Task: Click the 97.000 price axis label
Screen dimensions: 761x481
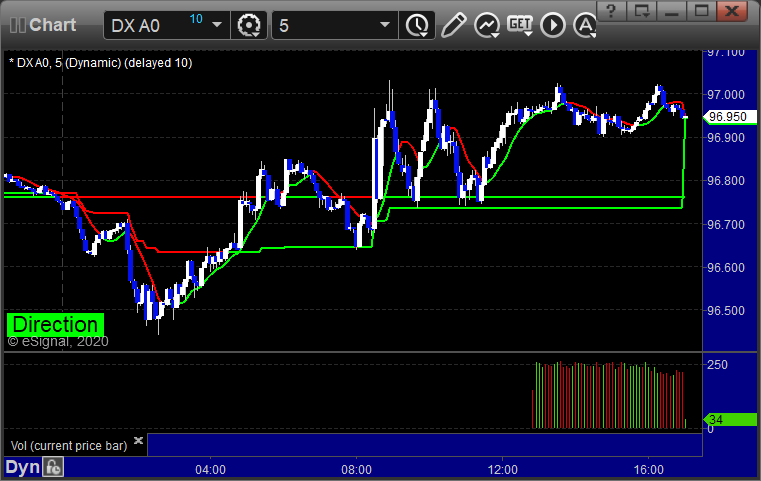Action: (726, 95)
